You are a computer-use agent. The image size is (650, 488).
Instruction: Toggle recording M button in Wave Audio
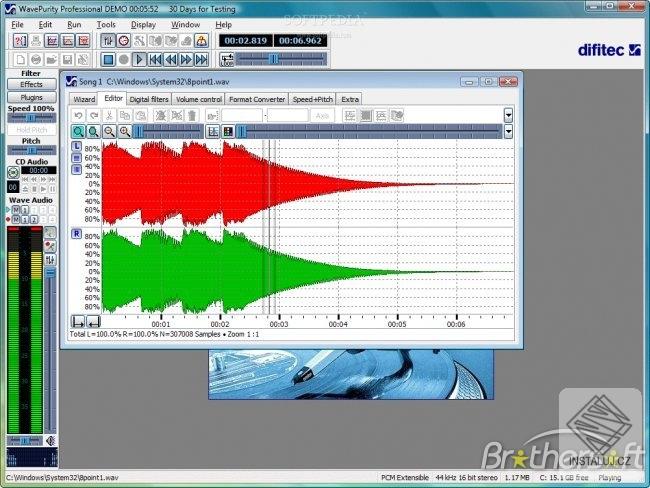coord(16,219)
